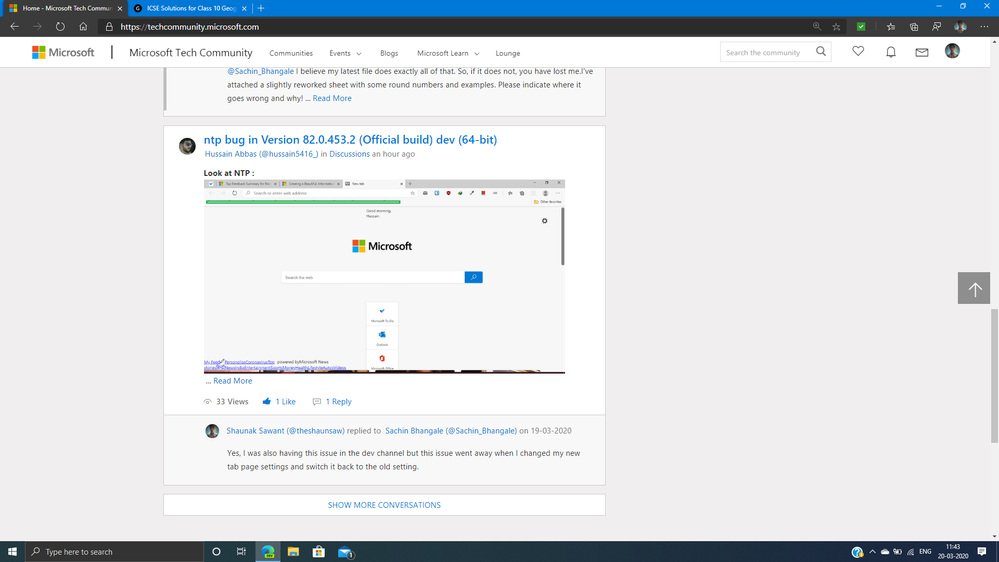Click the address bar URL

(x=189, y=27)
